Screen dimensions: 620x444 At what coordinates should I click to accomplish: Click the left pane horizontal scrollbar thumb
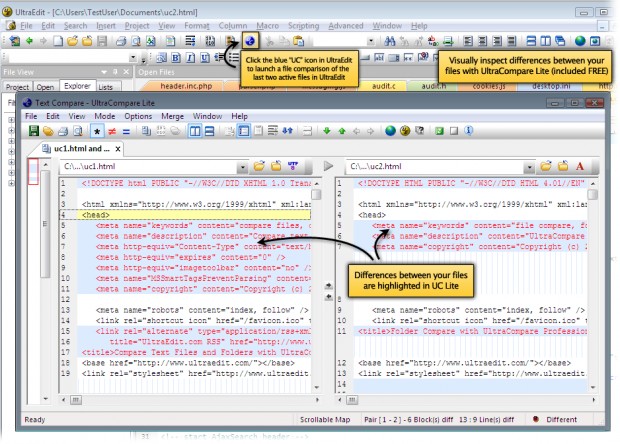(x=76, y=400)
